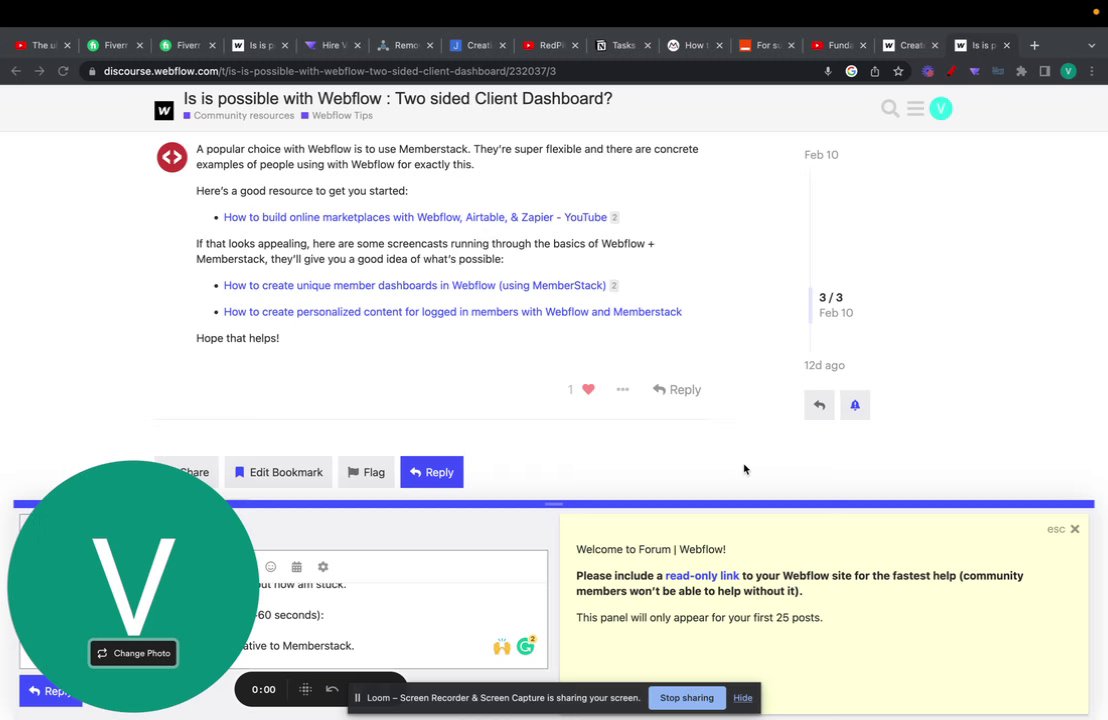The image size is (1108, 720).
Task: Open the tab search chevron dropdown
Action: [1092, 45]
